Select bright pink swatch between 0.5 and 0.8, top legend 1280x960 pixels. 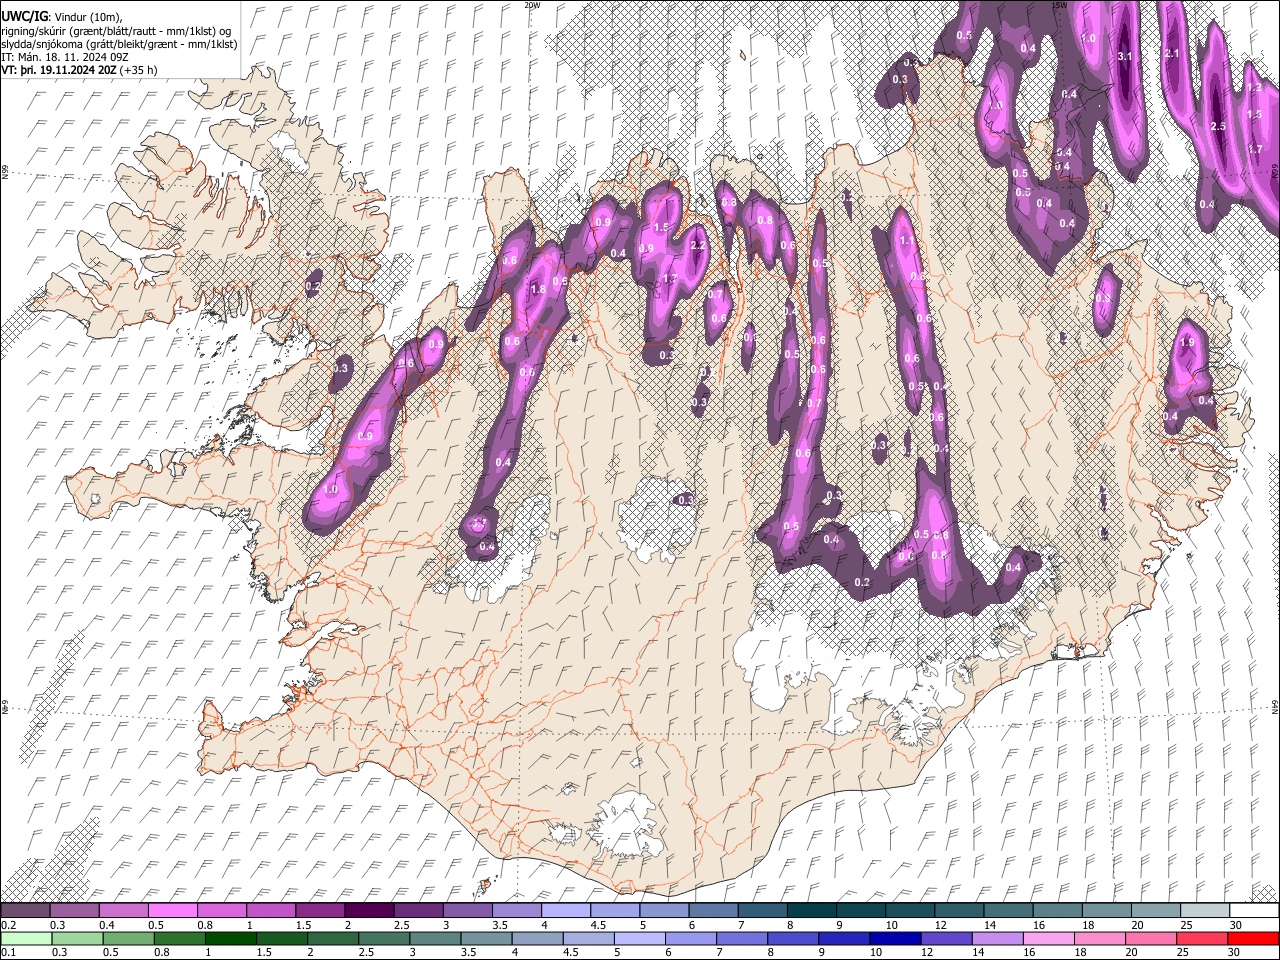[x=172, y=910]
